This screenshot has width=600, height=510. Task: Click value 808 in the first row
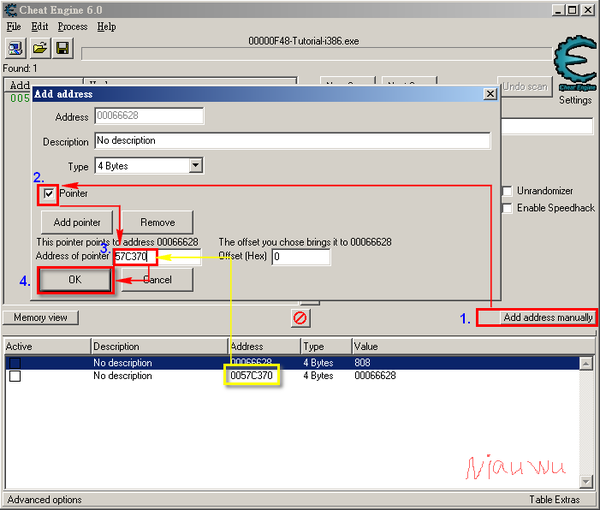point(362,363)
